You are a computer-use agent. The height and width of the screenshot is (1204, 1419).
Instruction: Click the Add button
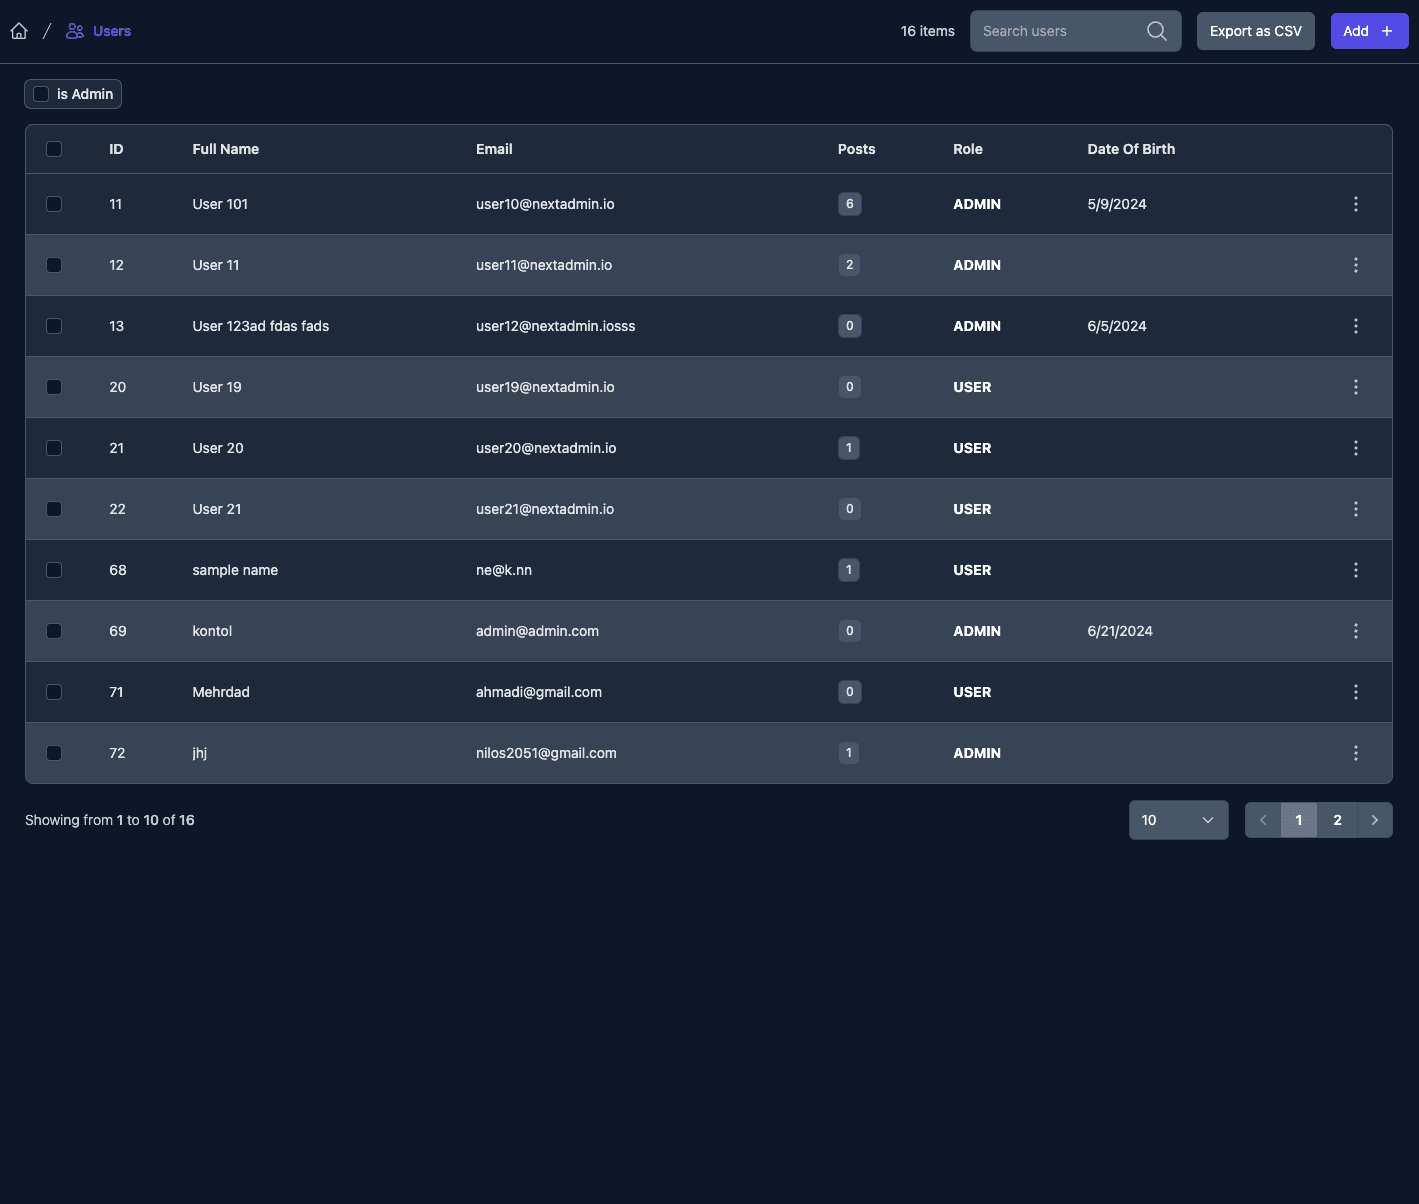[x=1368, y=31]
